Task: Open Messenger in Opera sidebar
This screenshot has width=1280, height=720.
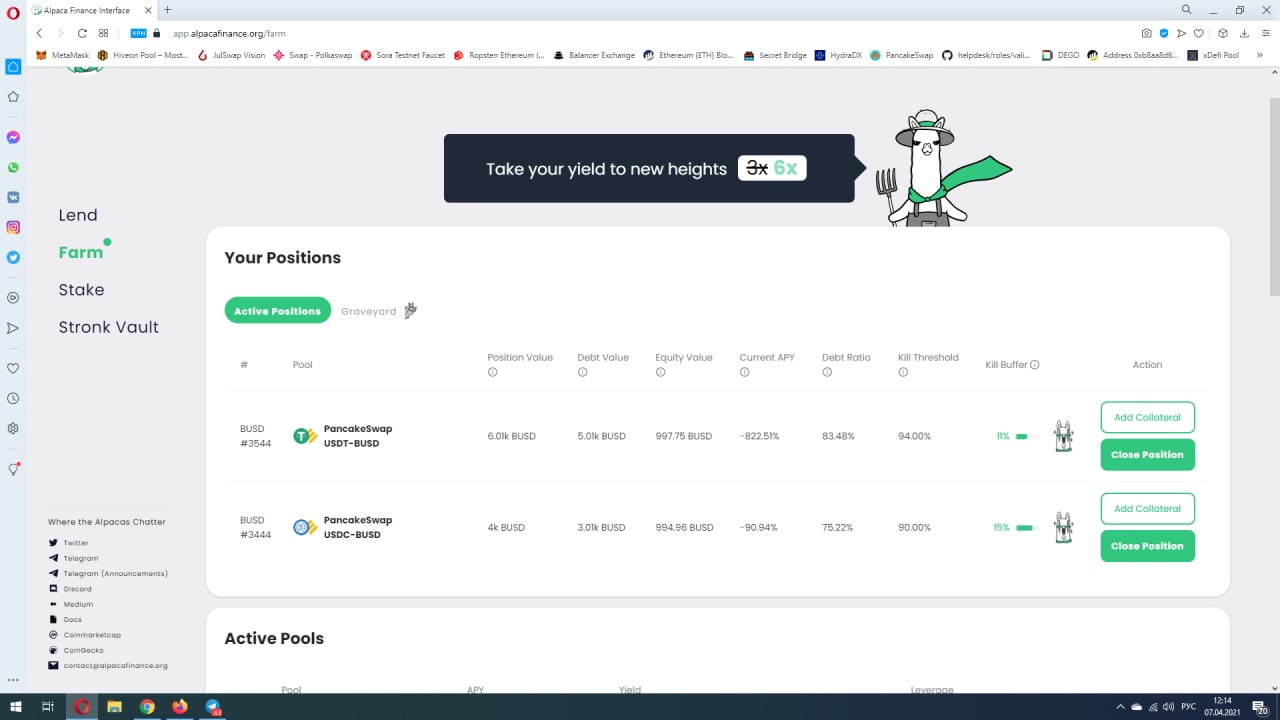Action: pyautogui.click(x=13, y=137)
